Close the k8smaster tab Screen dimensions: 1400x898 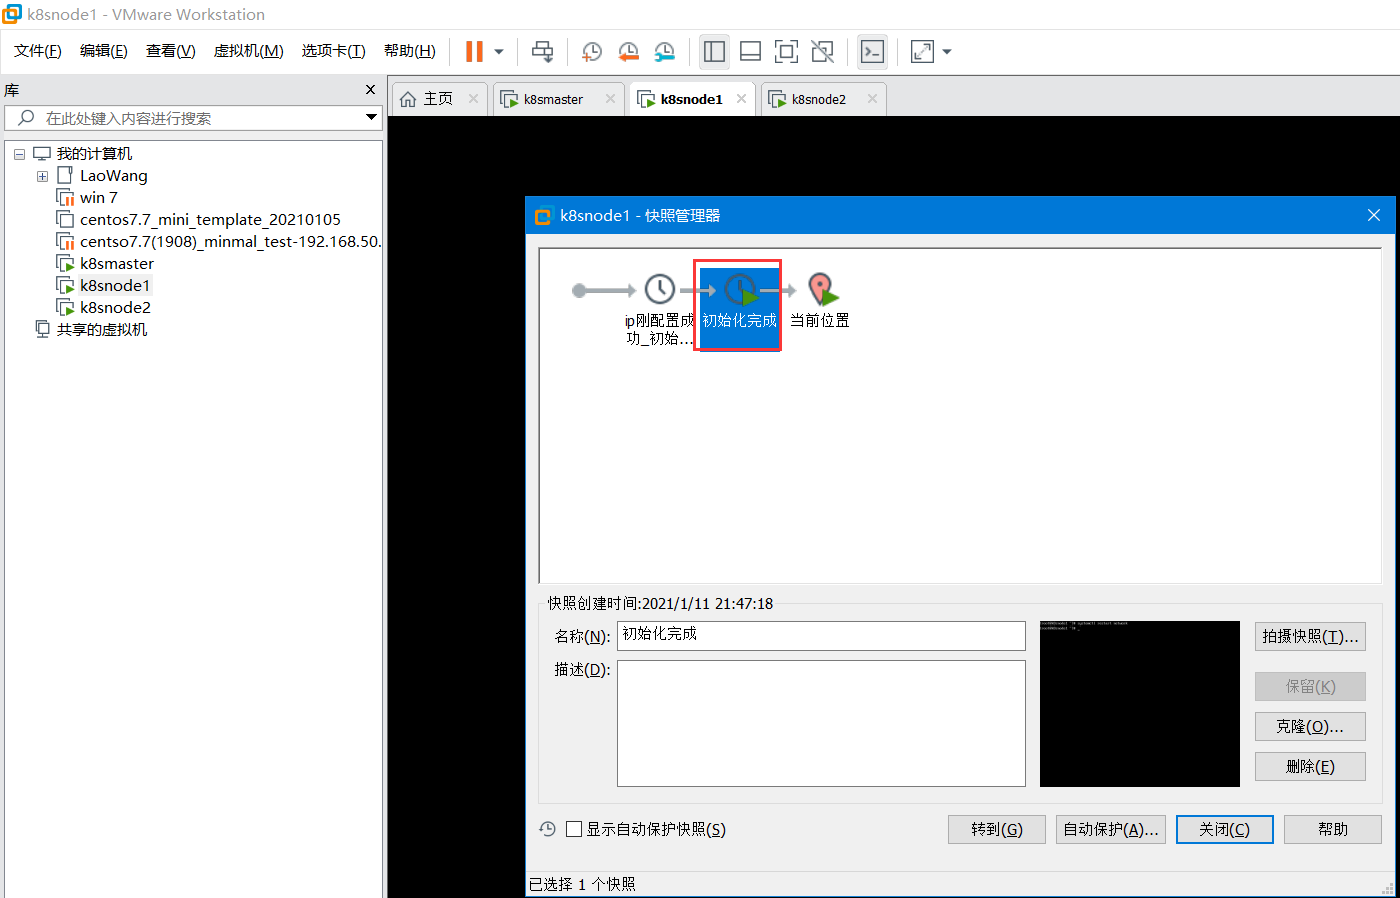(x=610, y=99)
